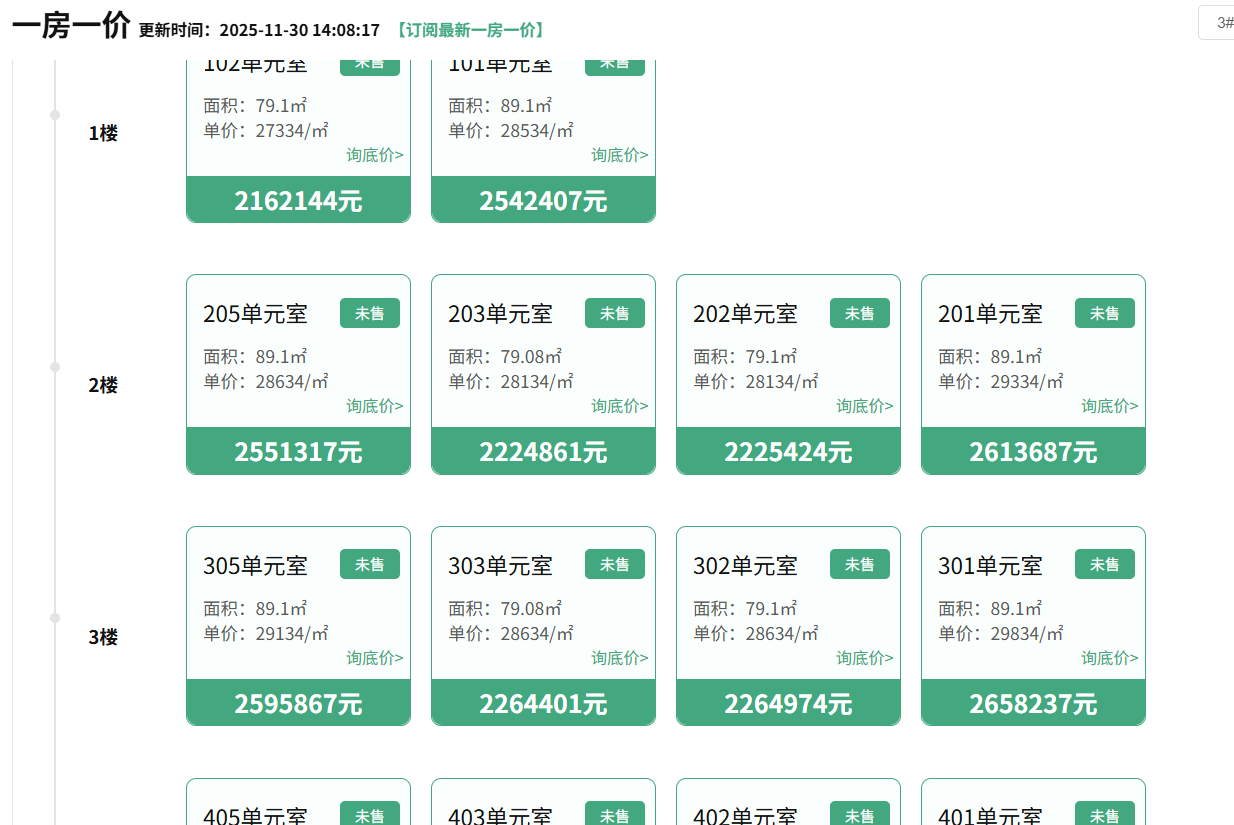Image resolution: width=1234 pixels, height=825 pixels.
Task: Select the 1楼 floor label
Action: (103, 133)
